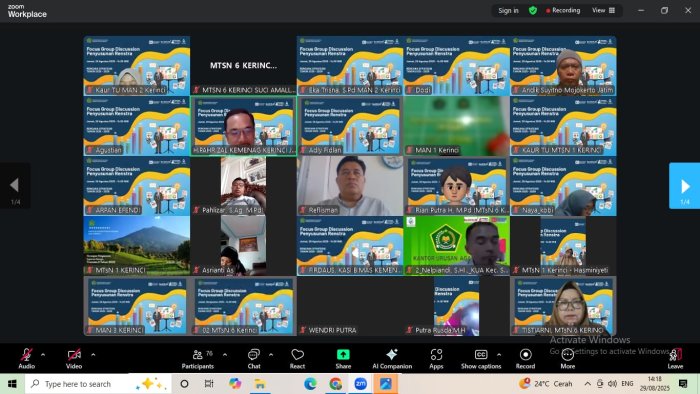Select the MAN 1 Kerinci tile
Image resolution: width=700 pixels, height=394 pixels.
tap(457, 126)
